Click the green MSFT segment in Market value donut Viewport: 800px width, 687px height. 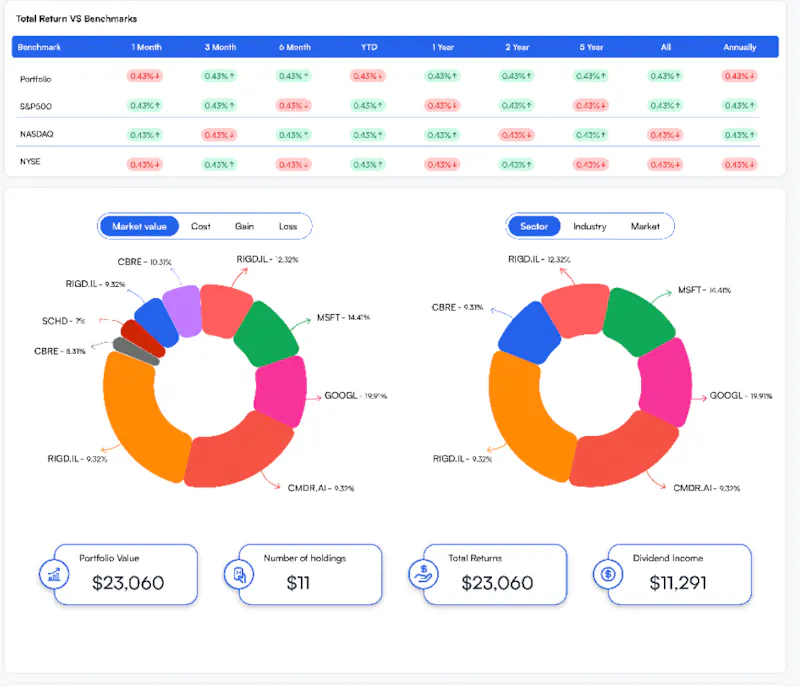coord(266,335)
